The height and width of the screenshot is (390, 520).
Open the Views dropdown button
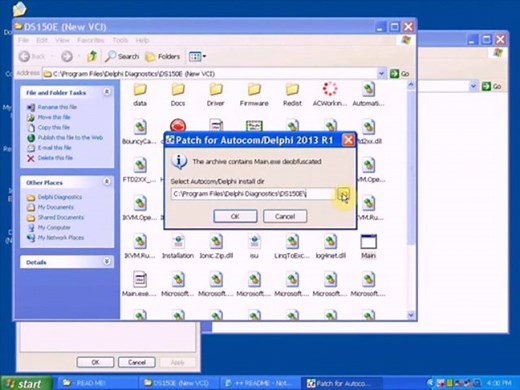tap(197, 57)
